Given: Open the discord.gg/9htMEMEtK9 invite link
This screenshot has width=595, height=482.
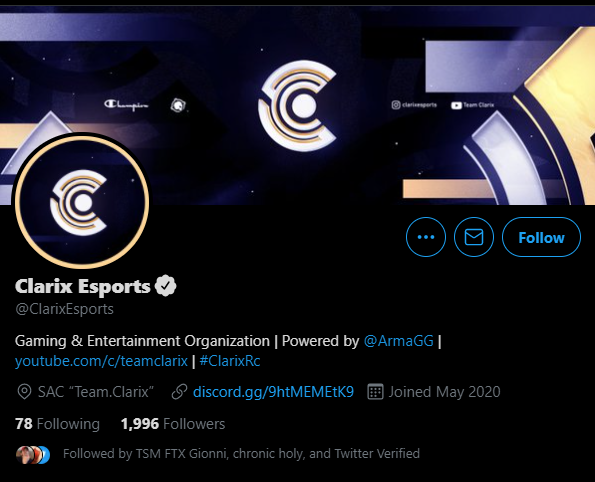Looking at the screenshot, I should pyautogui.click(x=273, y=392).
